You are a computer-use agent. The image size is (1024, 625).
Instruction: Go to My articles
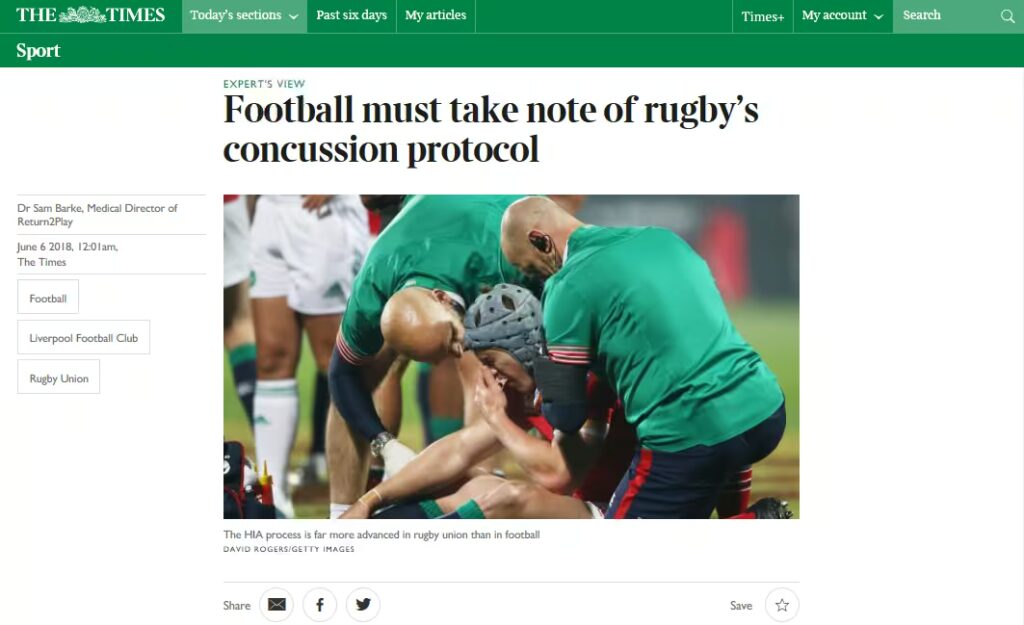436,16
